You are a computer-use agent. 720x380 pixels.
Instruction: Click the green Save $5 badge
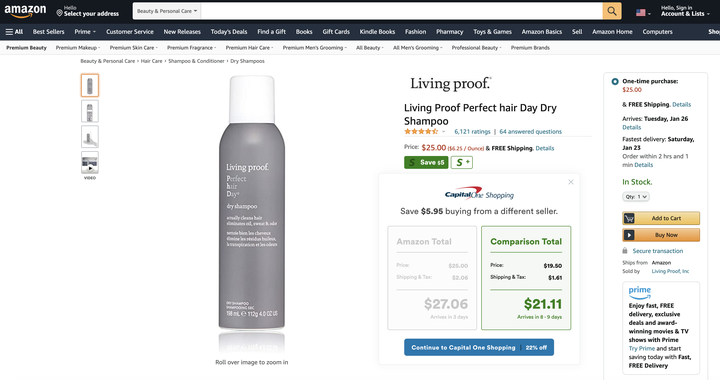[426, 162]
